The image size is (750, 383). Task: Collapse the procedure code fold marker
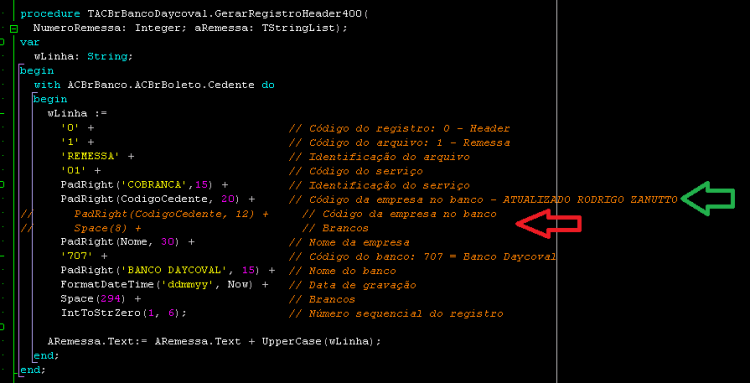13,28
